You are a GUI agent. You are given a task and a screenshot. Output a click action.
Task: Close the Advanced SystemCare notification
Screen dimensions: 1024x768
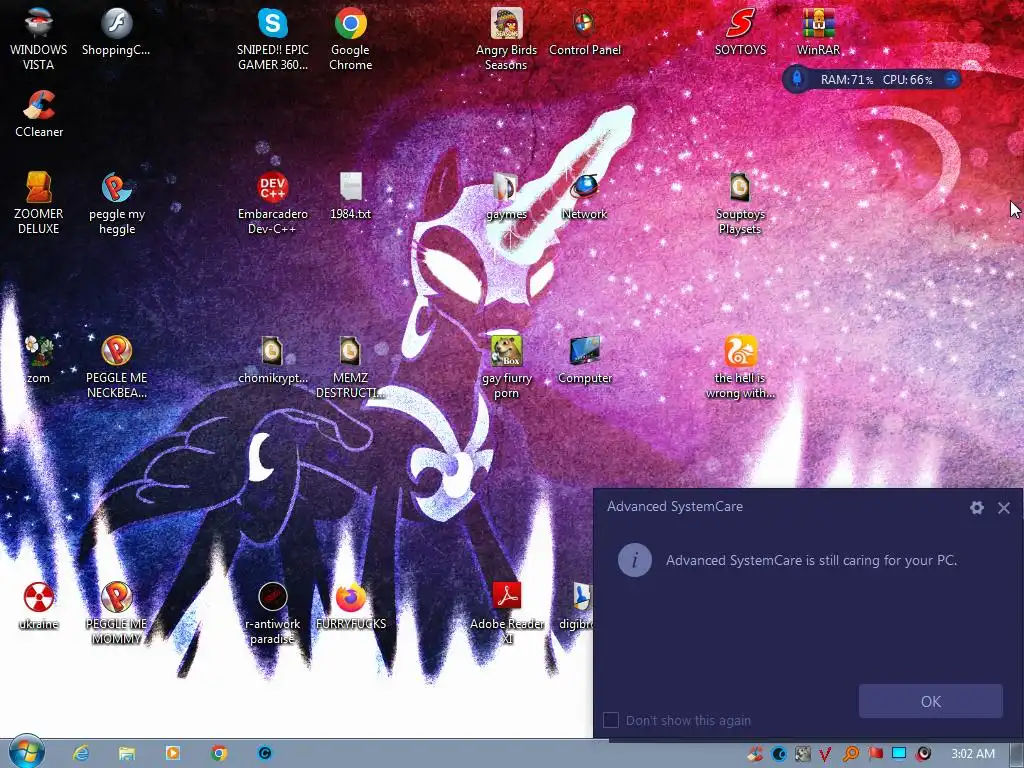(1004, 507)
